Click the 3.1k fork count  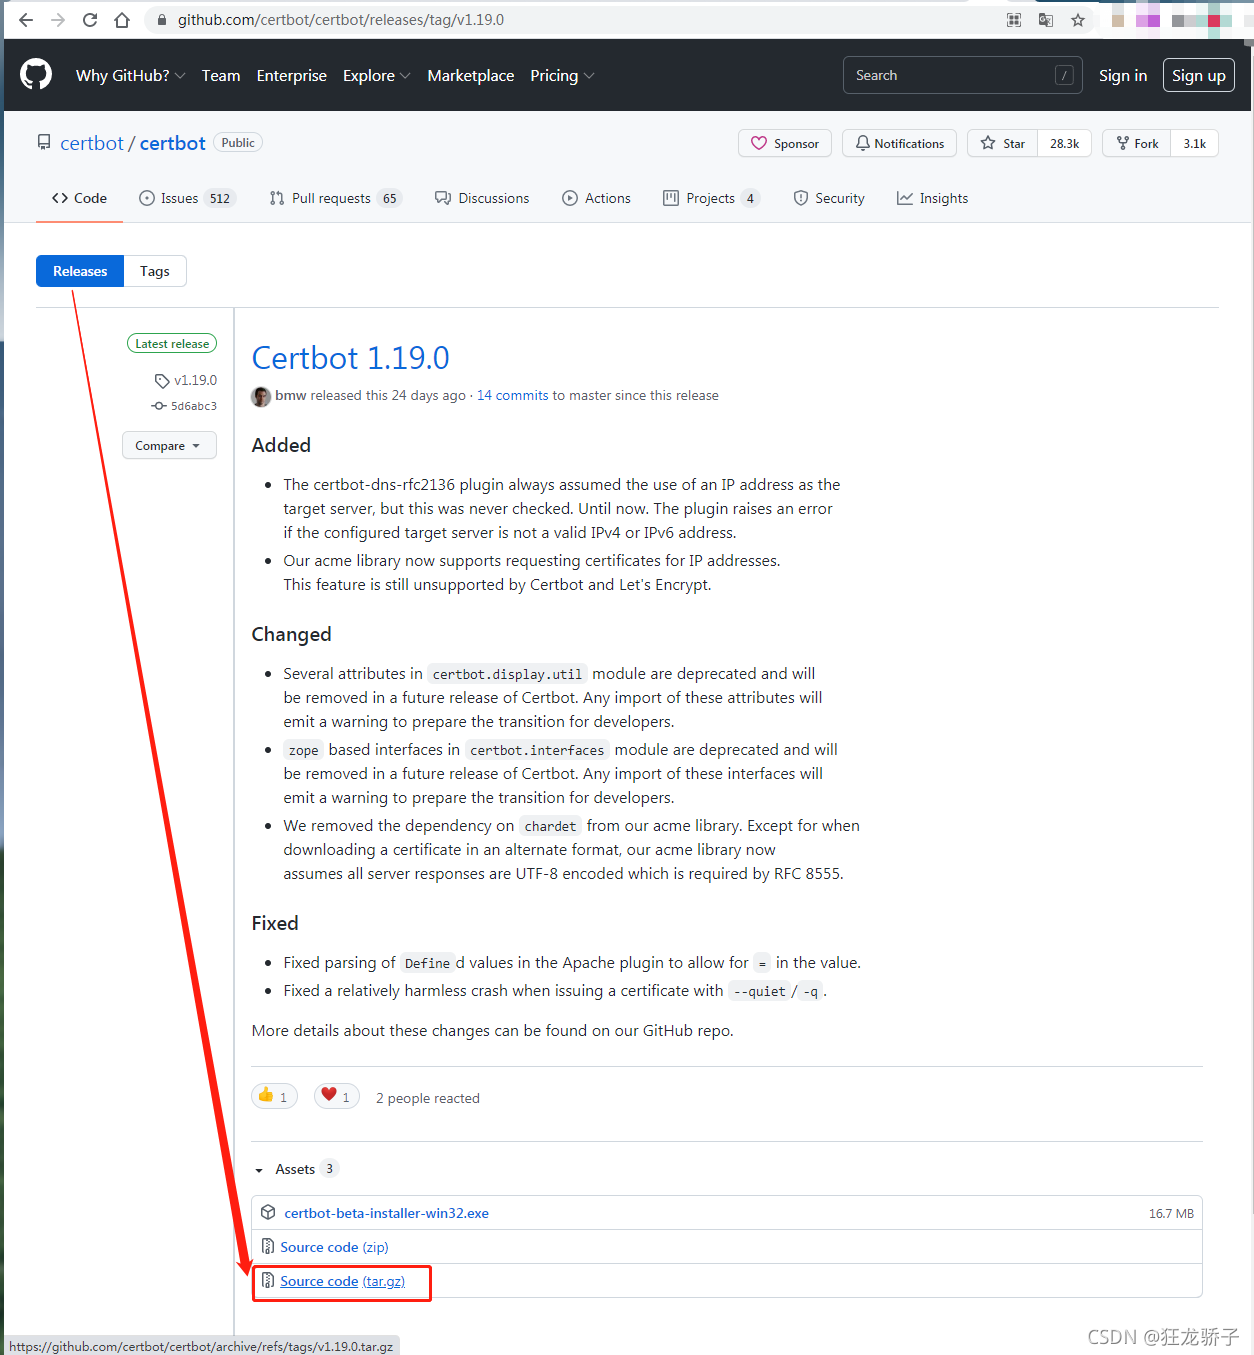pos(1195,143)
